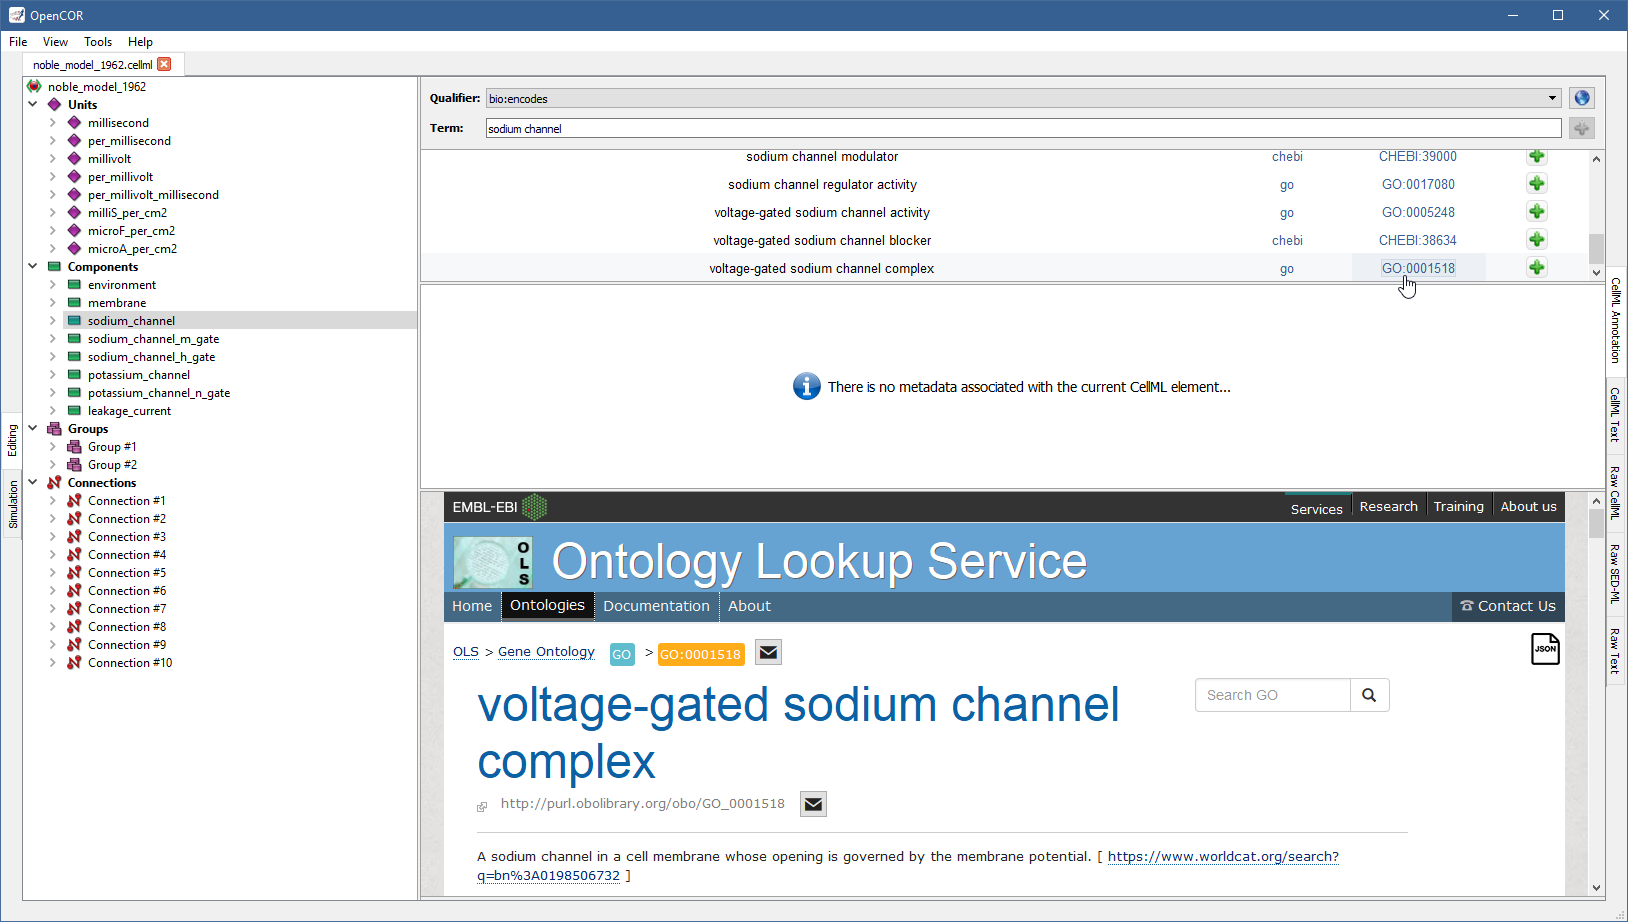The width and height of the screenshot is (1628, 922).
Task: Click the mail icon beside the purl URL
Action: click(x=813, y=804)
